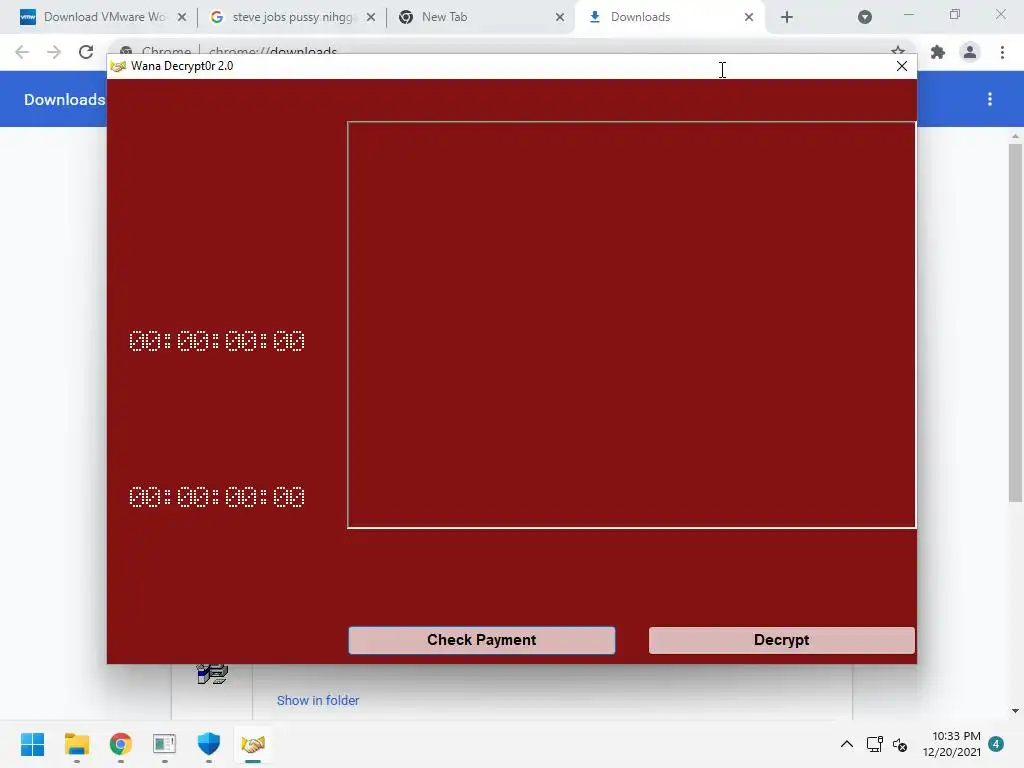
Task: Close the Downloads tab
Action: click(749, 17)
